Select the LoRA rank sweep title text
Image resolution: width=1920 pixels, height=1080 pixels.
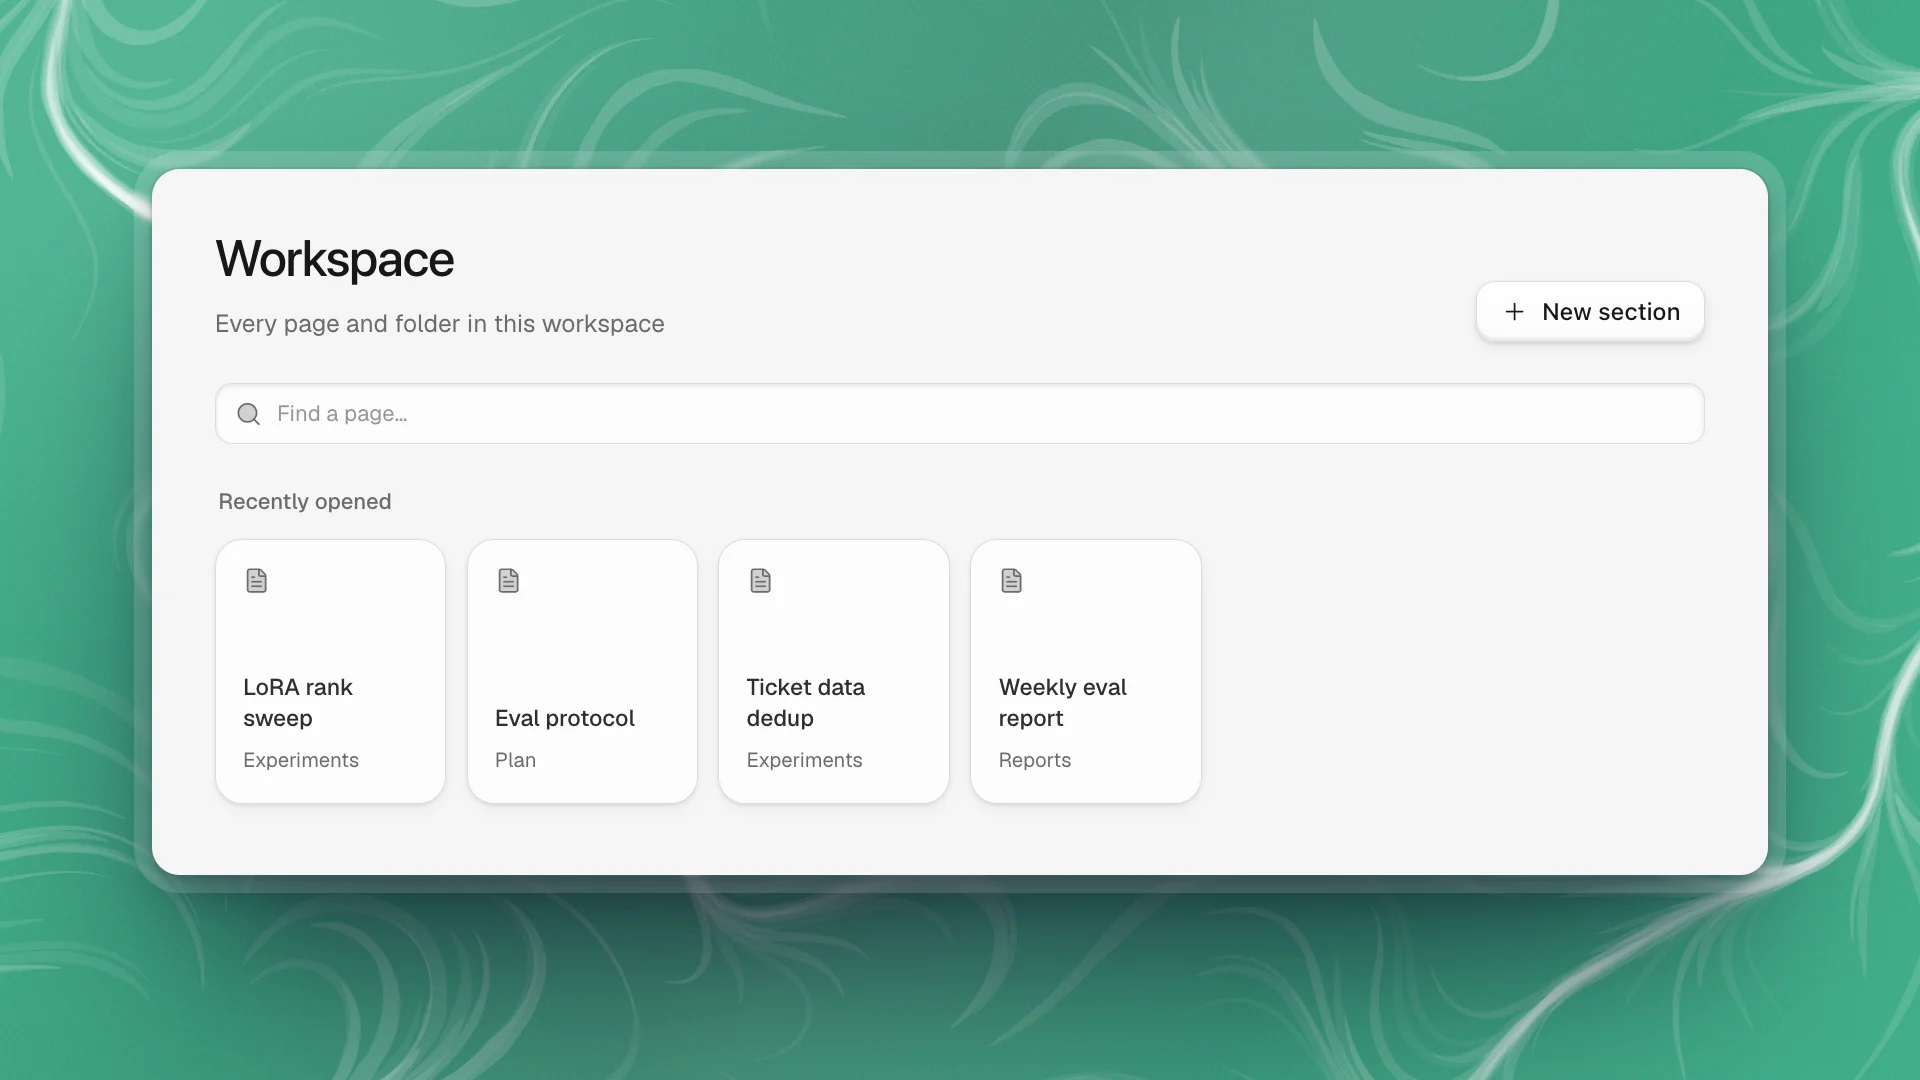click(x=298, y=703)
